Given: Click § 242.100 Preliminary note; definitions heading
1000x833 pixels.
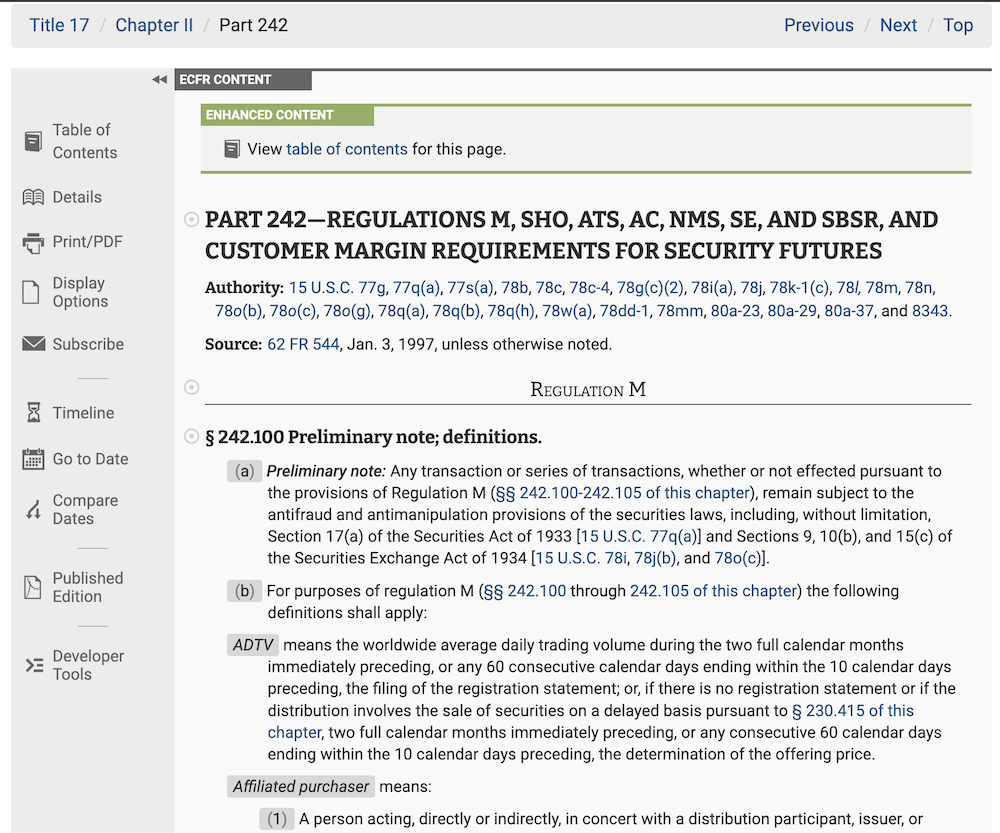Looking at the screenshot, I should click(x=373, y=437).
